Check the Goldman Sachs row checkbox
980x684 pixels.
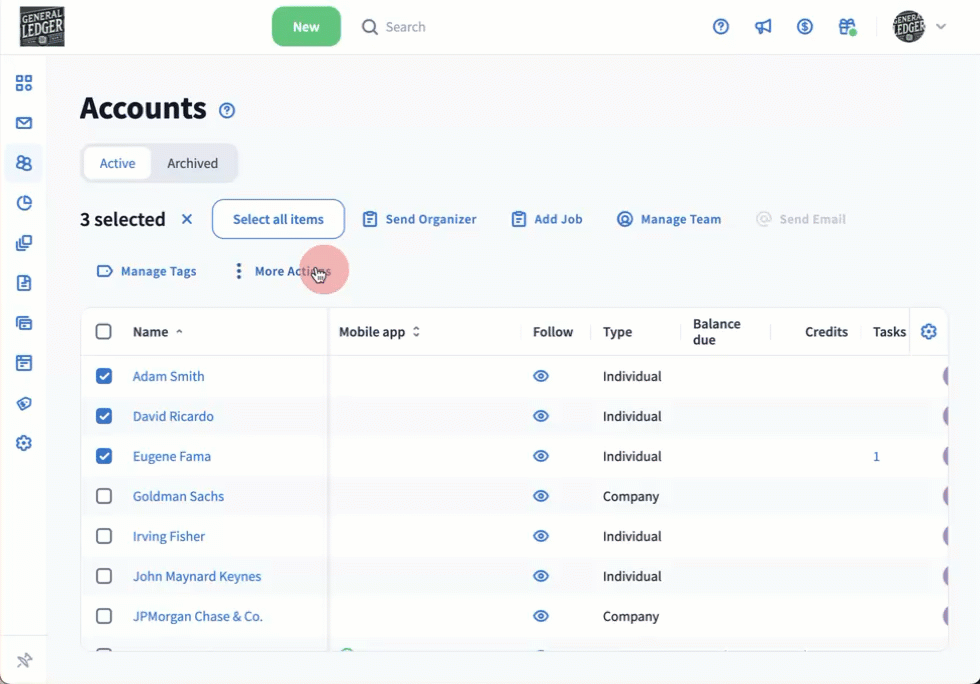click(x=104, y=496)
